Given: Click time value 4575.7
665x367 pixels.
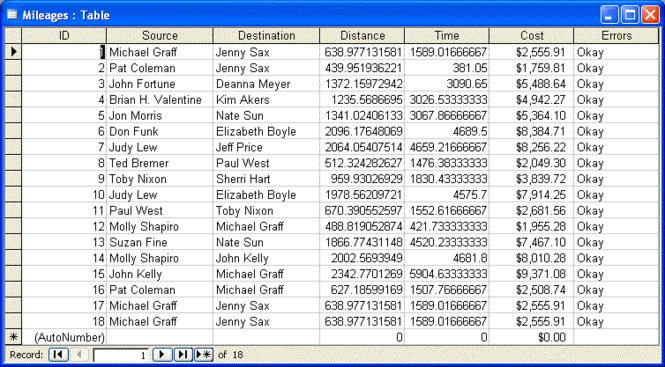Looking at the screenshot, I should tap(447, 195).
